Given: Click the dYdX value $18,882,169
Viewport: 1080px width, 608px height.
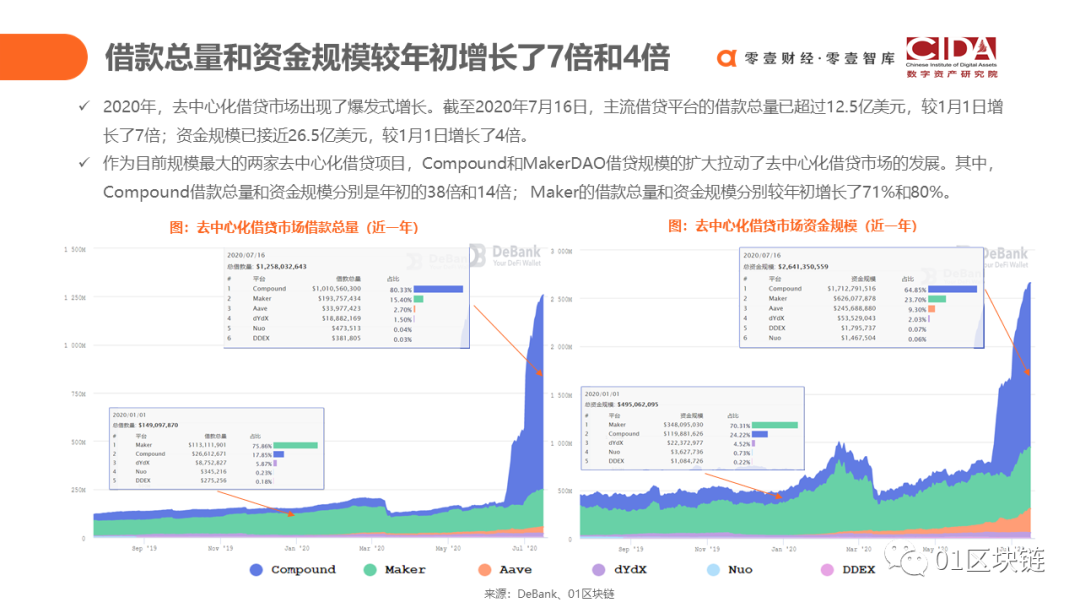Looking at the screenshot, I should point(341,318).
